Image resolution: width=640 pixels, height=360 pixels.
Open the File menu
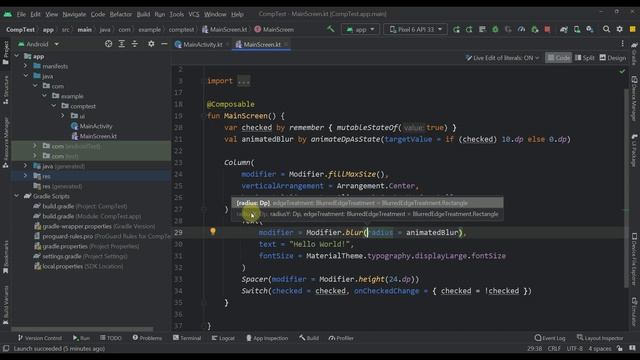[21, 14]
